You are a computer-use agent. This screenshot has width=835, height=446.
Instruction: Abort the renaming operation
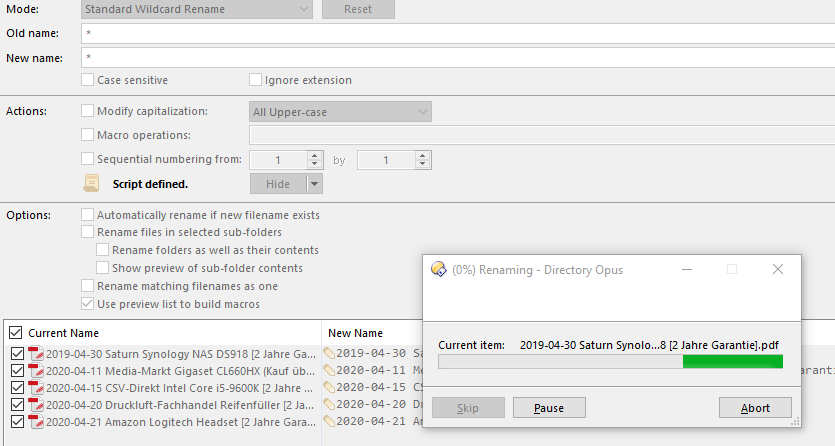tap(755, 408)
